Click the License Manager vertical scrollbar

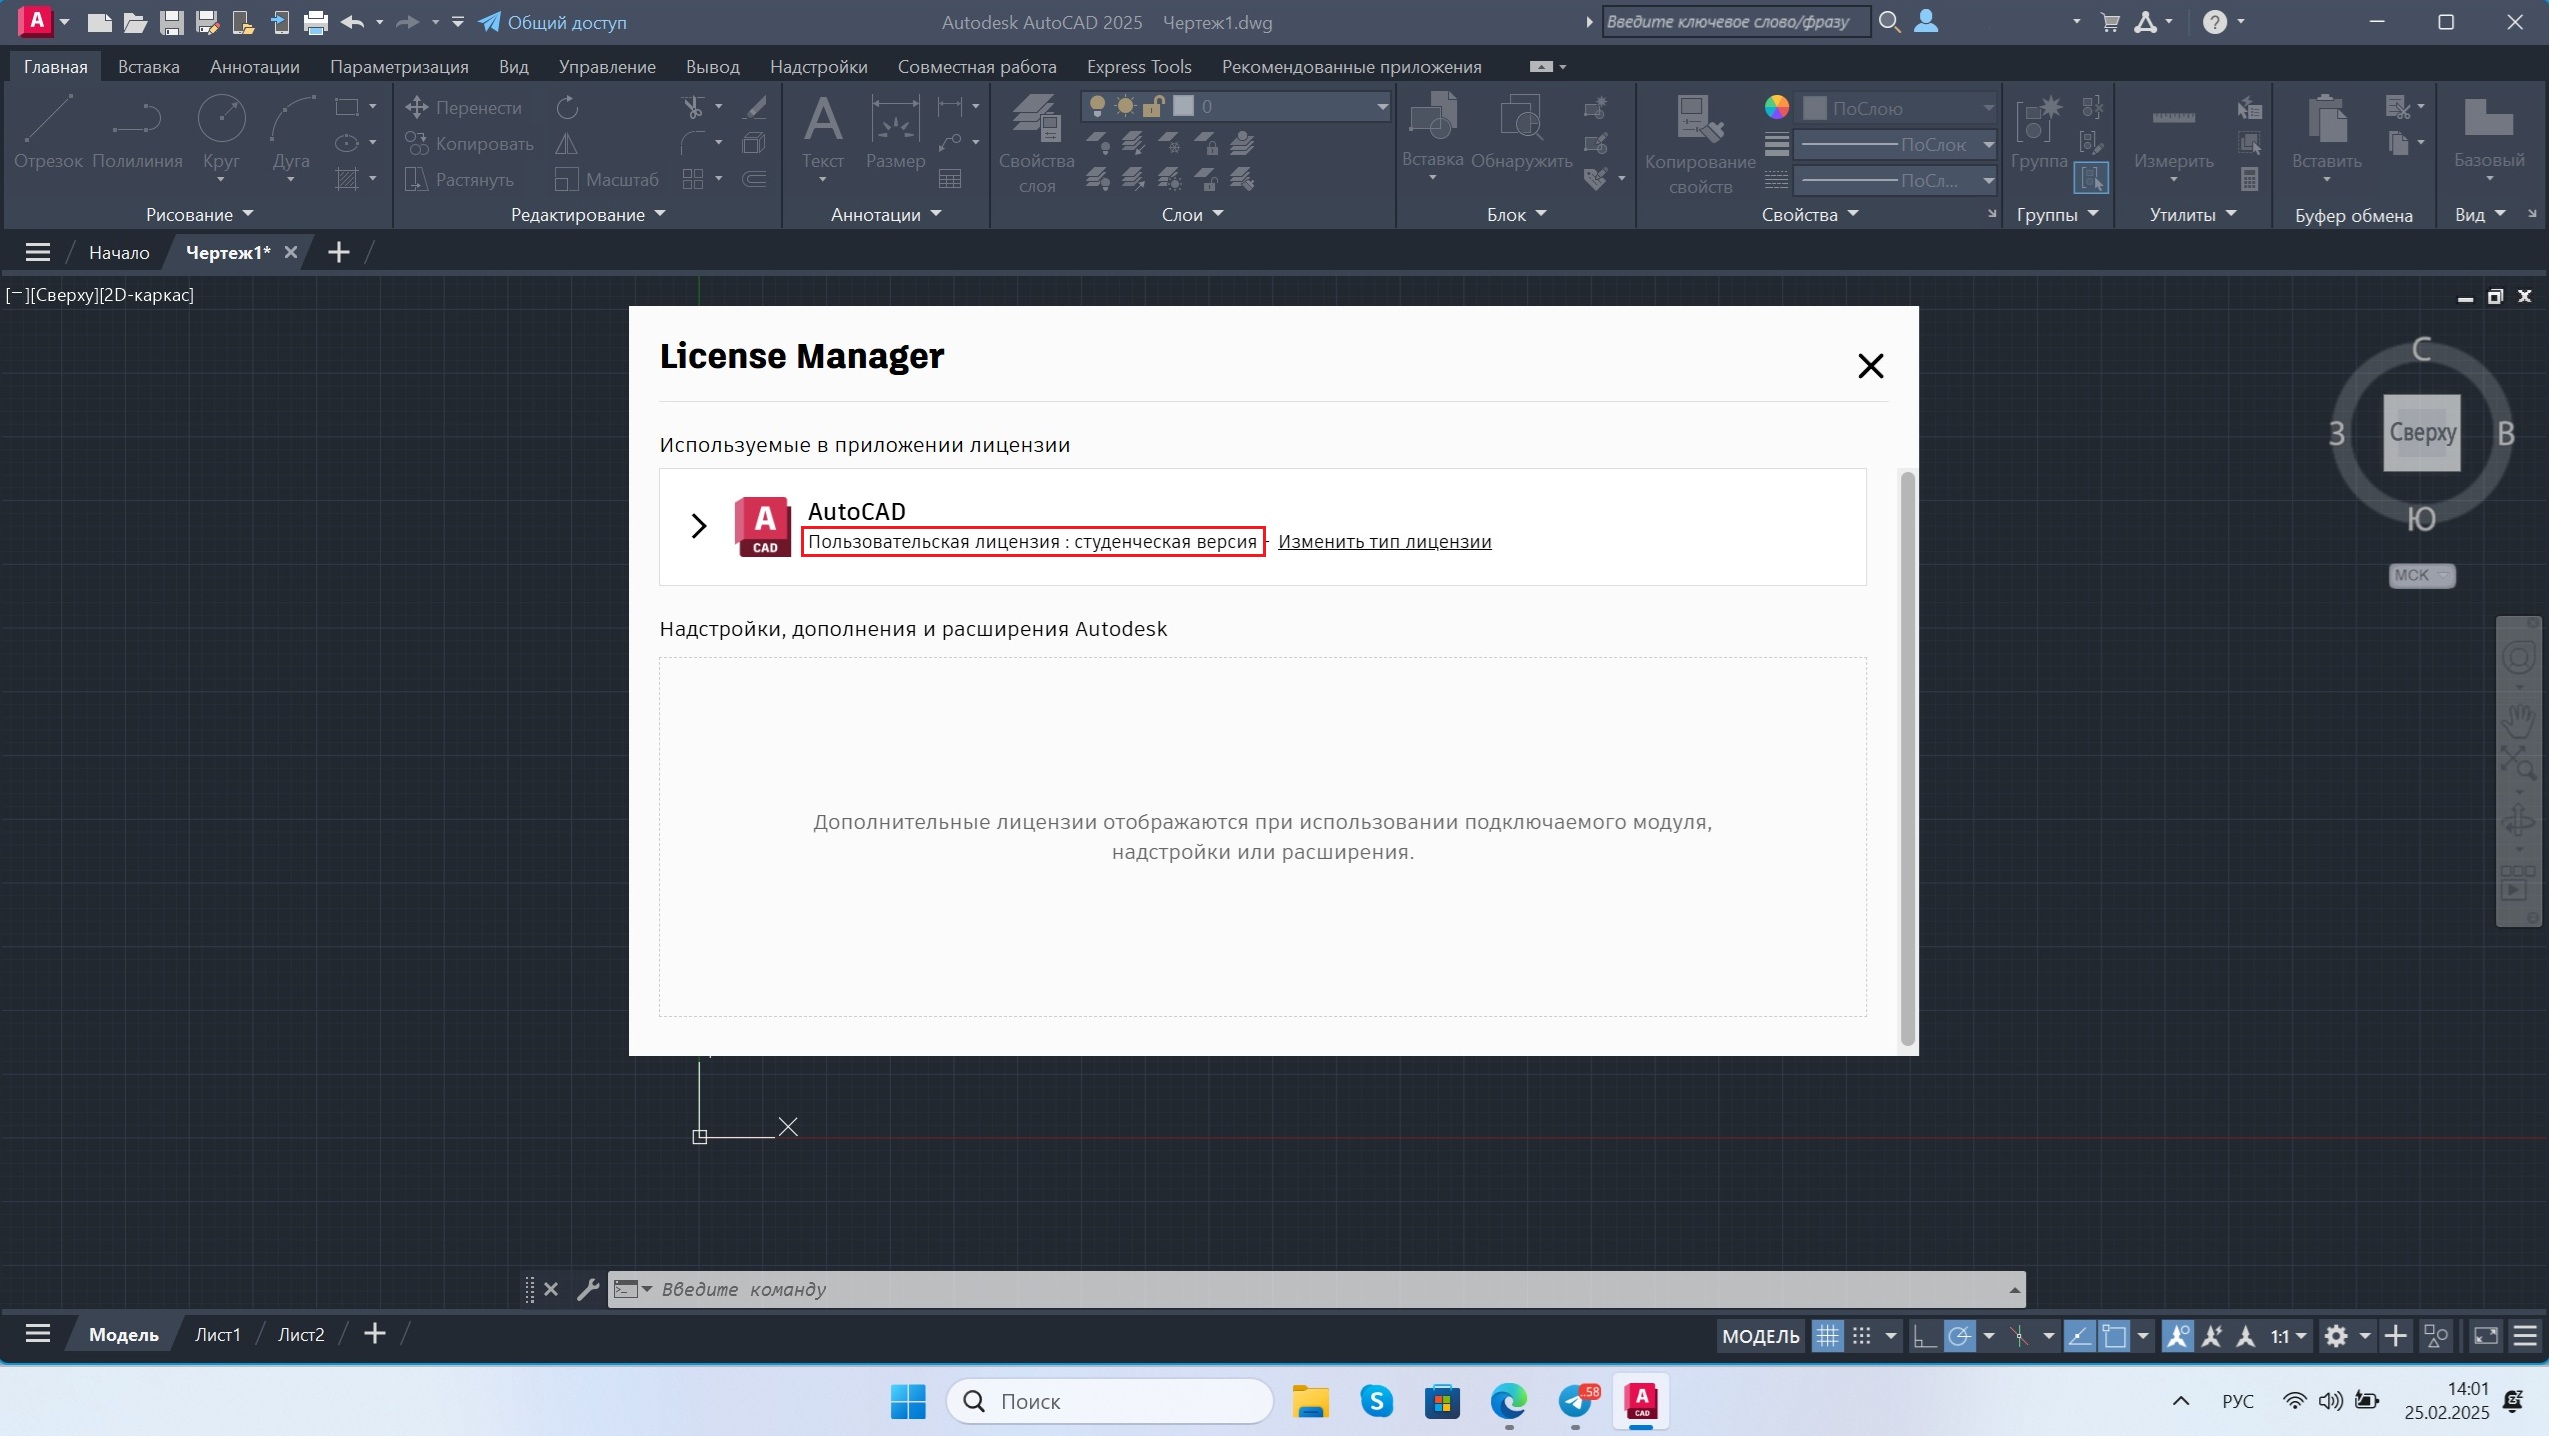coord(1907,758)
